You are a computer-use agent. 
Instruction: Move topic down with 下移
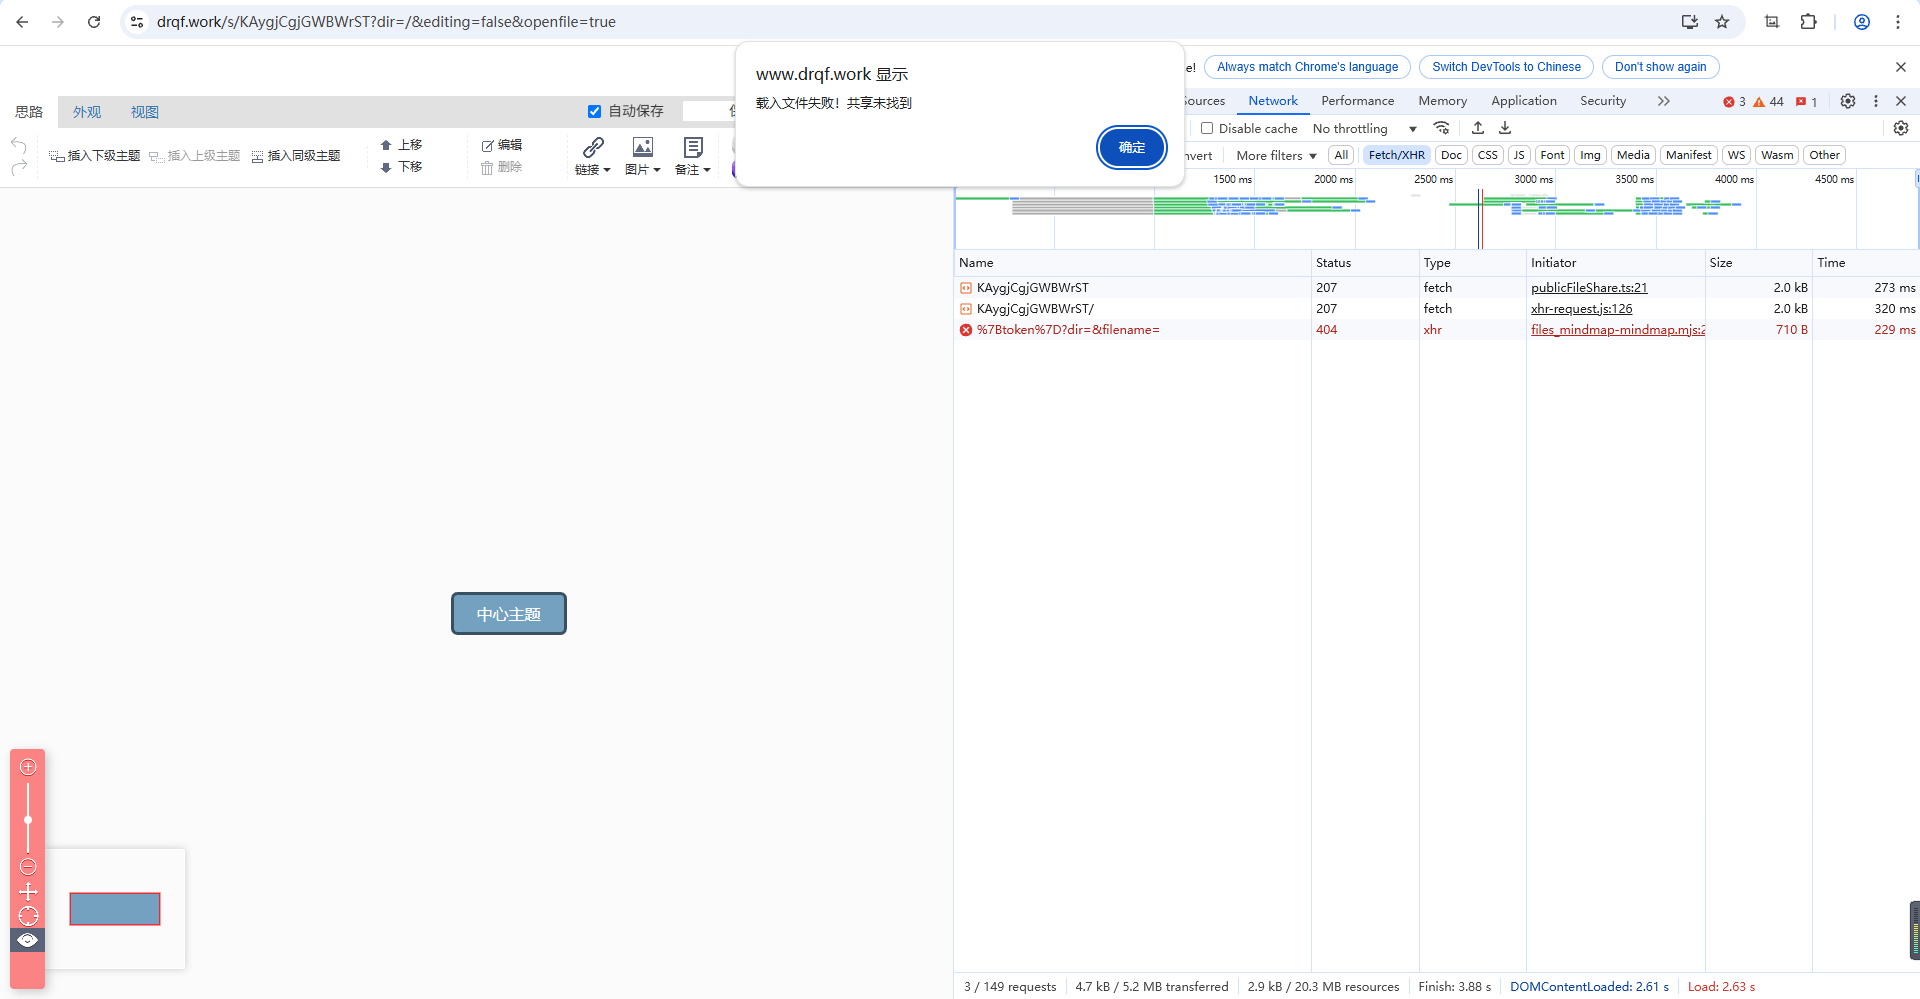pyautogui.click(x=401, y=167)
